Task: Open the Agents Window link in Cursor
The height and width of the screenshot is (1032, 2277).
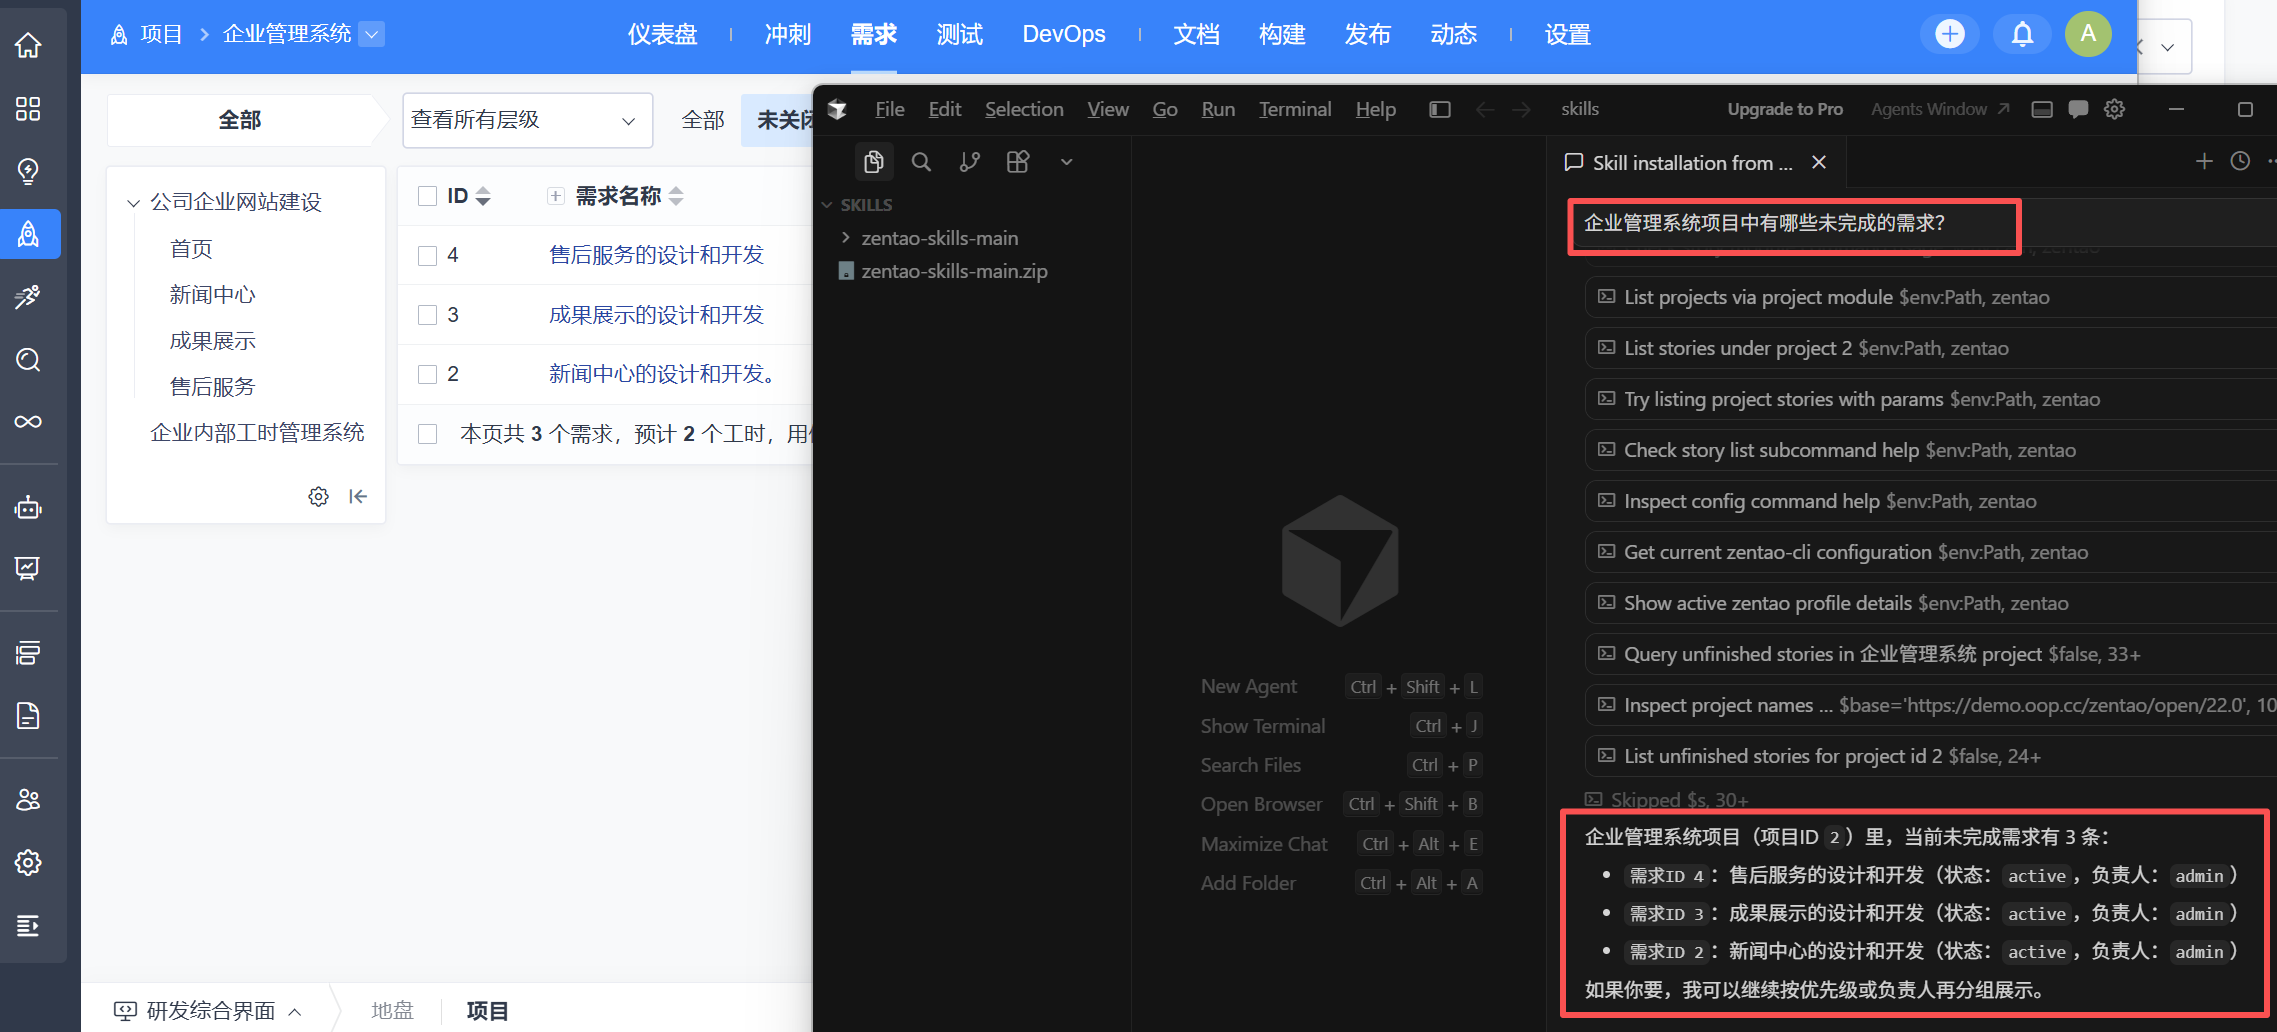Action: [1940, 109]
